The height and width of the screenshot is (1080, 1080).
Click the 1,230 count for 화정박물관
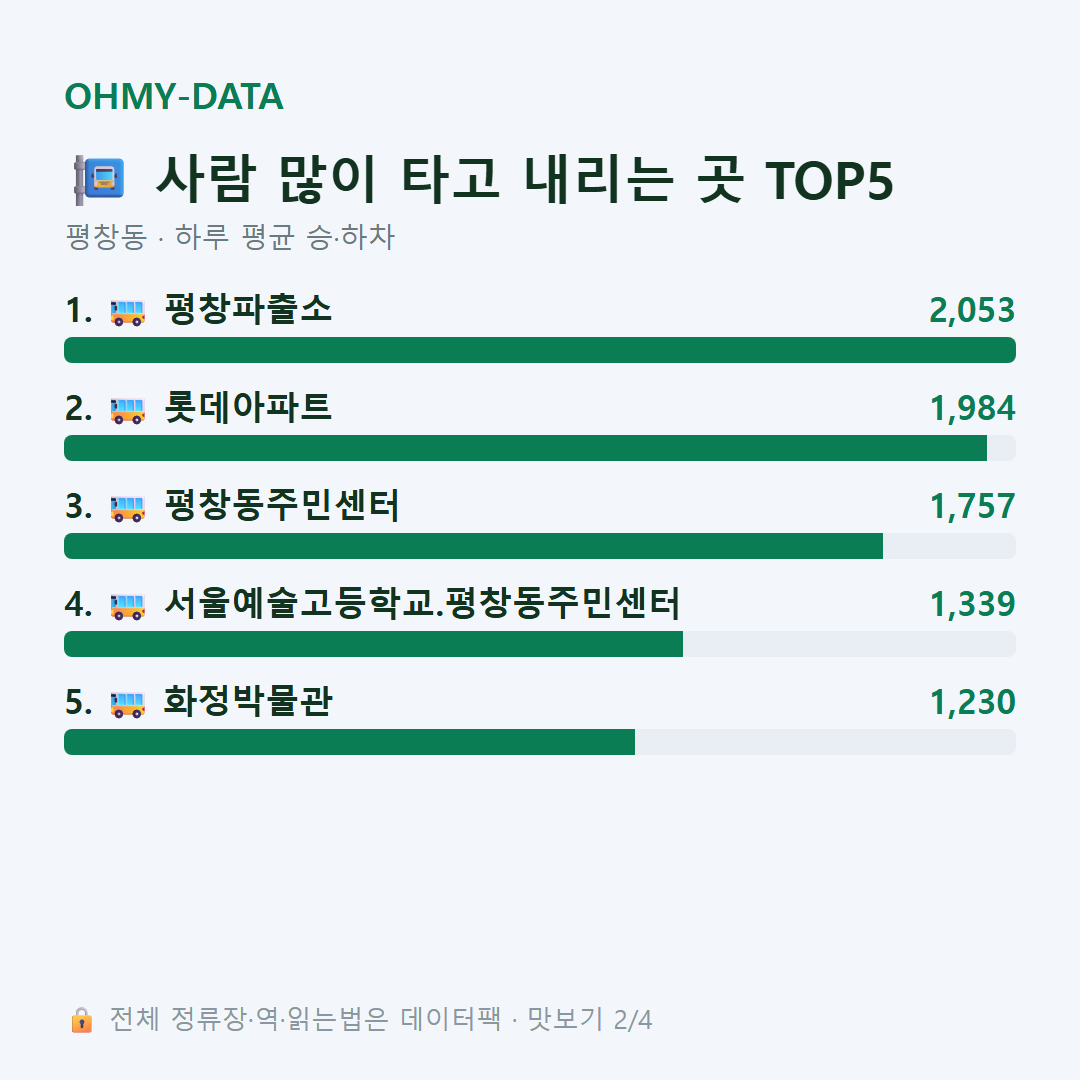[x=973, y=703]
